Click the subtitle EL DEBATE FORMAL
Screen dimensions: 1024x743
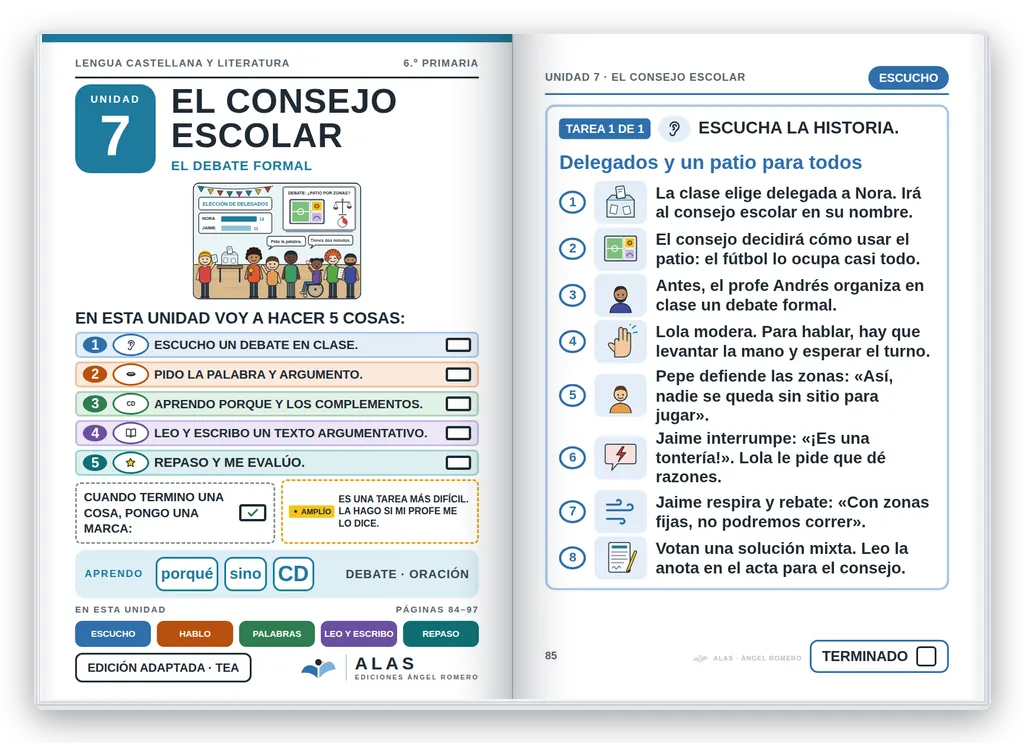point(242,166)
